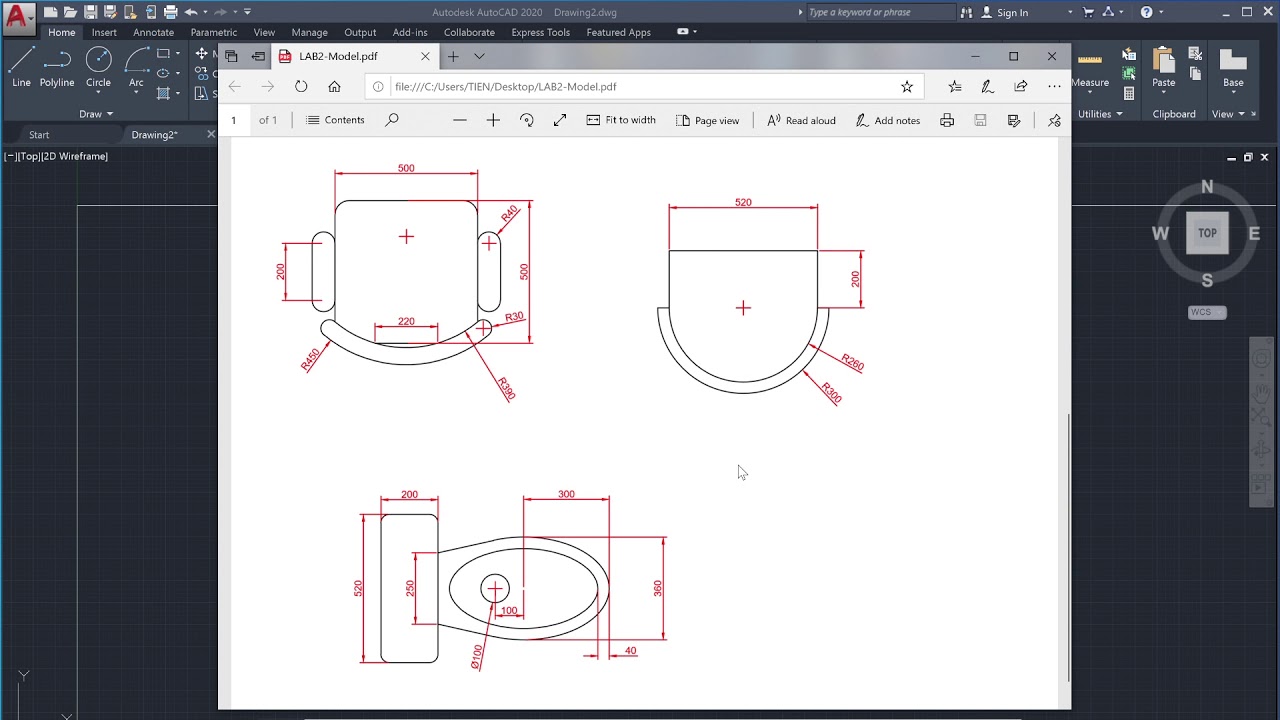1280x720 pixels.
Task: Click the browser Home icon
Action: click(334, 86)
